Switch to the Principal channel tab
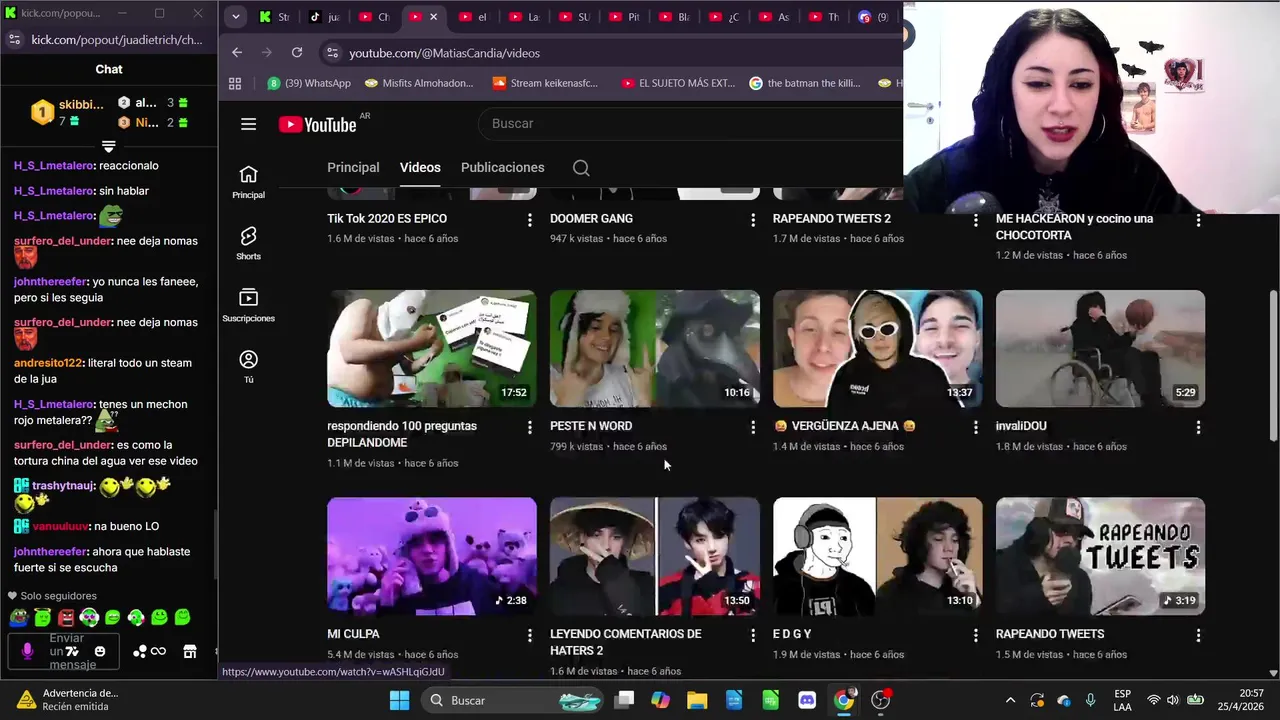 tap(353, 167)
